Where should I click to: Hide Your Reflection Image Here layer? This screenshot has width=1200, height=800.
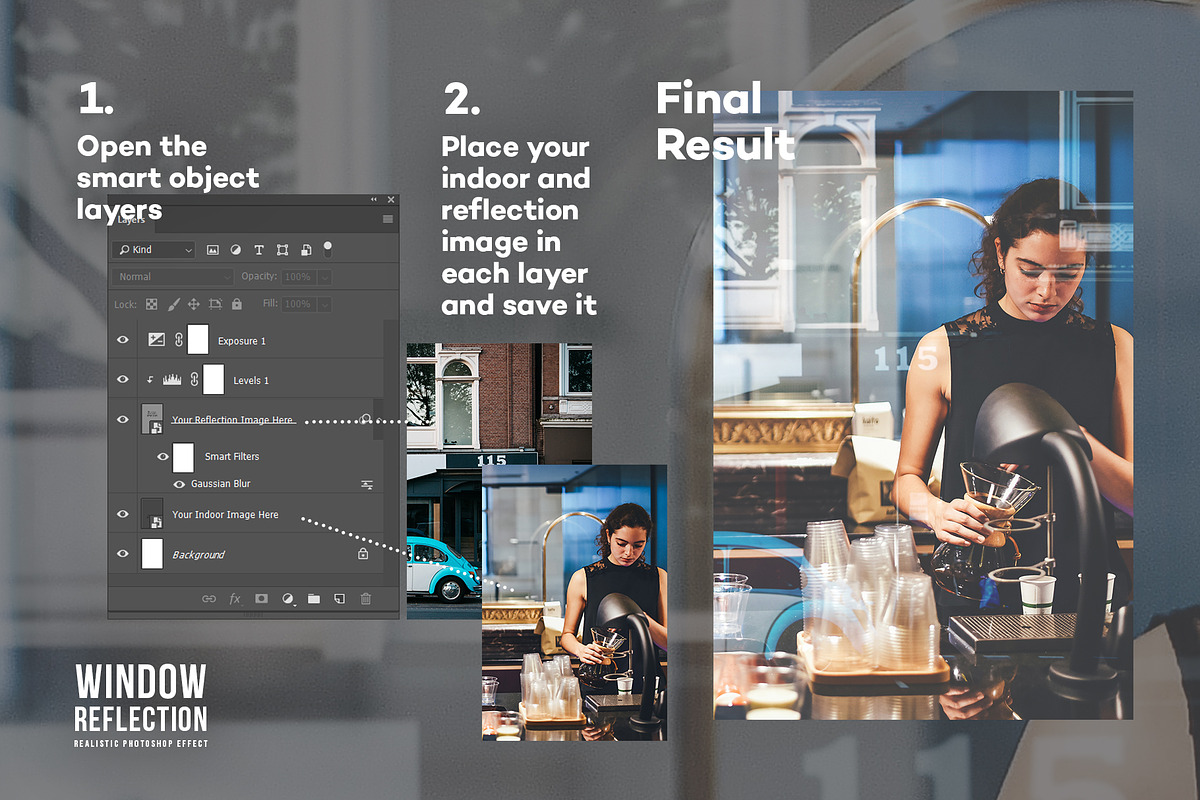(x=123, y=420)
